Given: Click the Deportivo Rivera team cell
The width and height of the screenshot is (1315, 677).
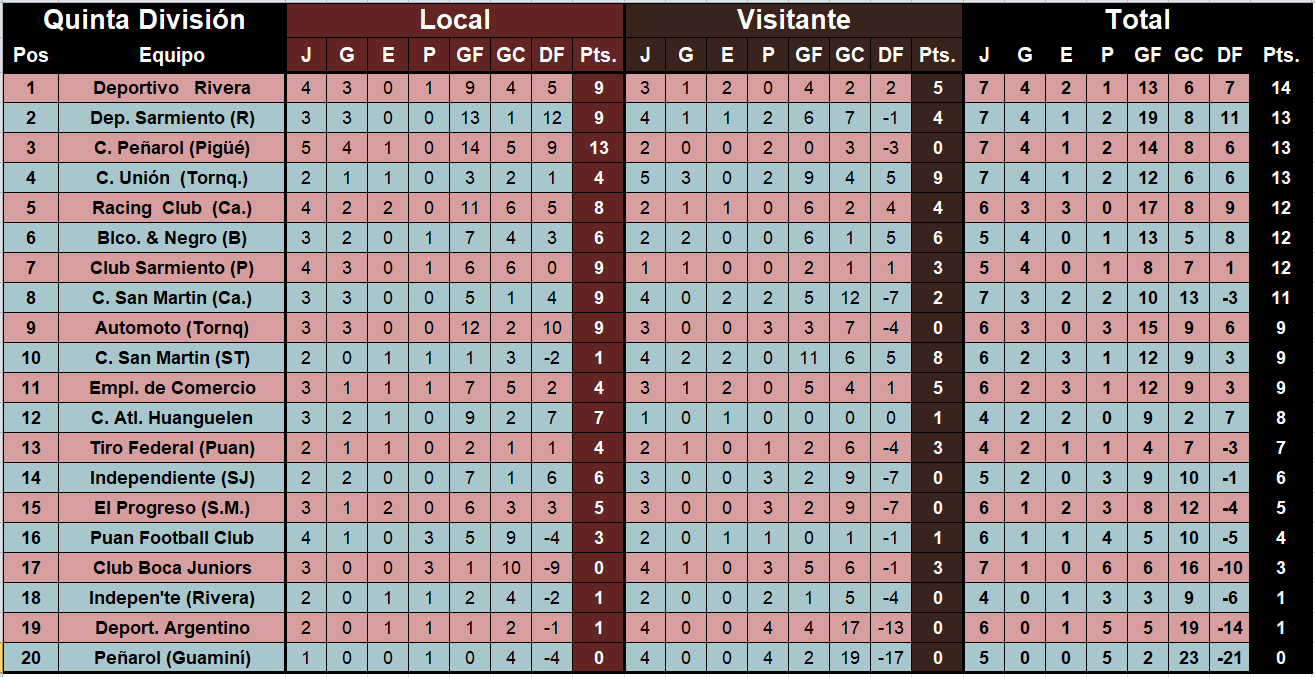Looking at the screenshot, I should pyautogui.click(x=172, y=88).
